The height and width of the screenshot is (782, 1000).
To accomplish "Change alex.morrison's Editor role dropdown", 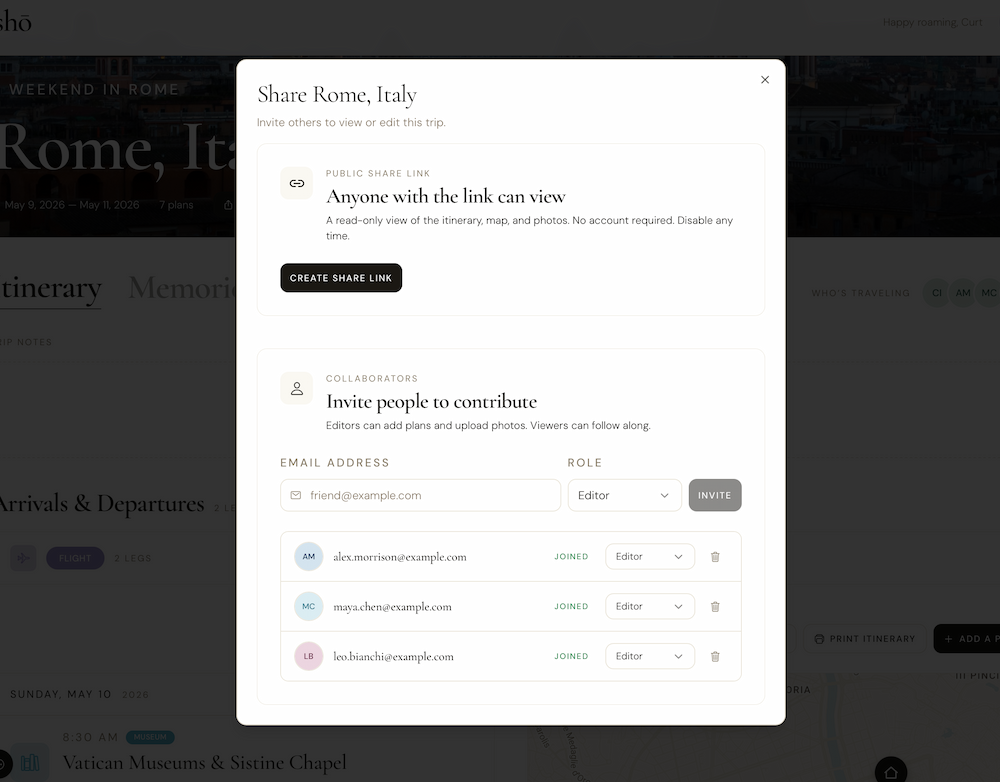I will tap(649, 557).
